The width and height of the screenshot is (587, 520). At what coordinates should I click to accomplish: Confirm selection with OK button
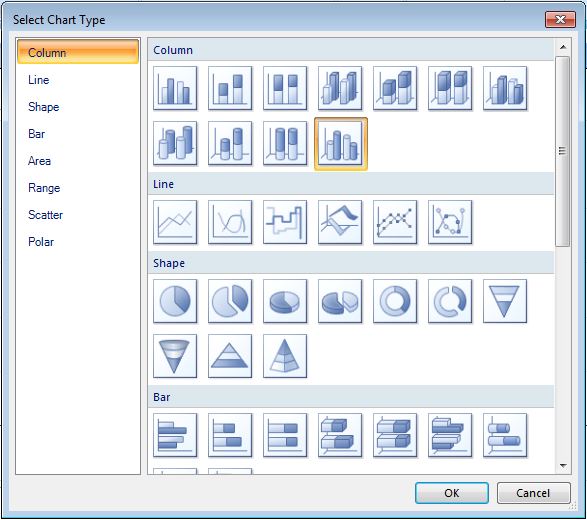pos(452,493)
